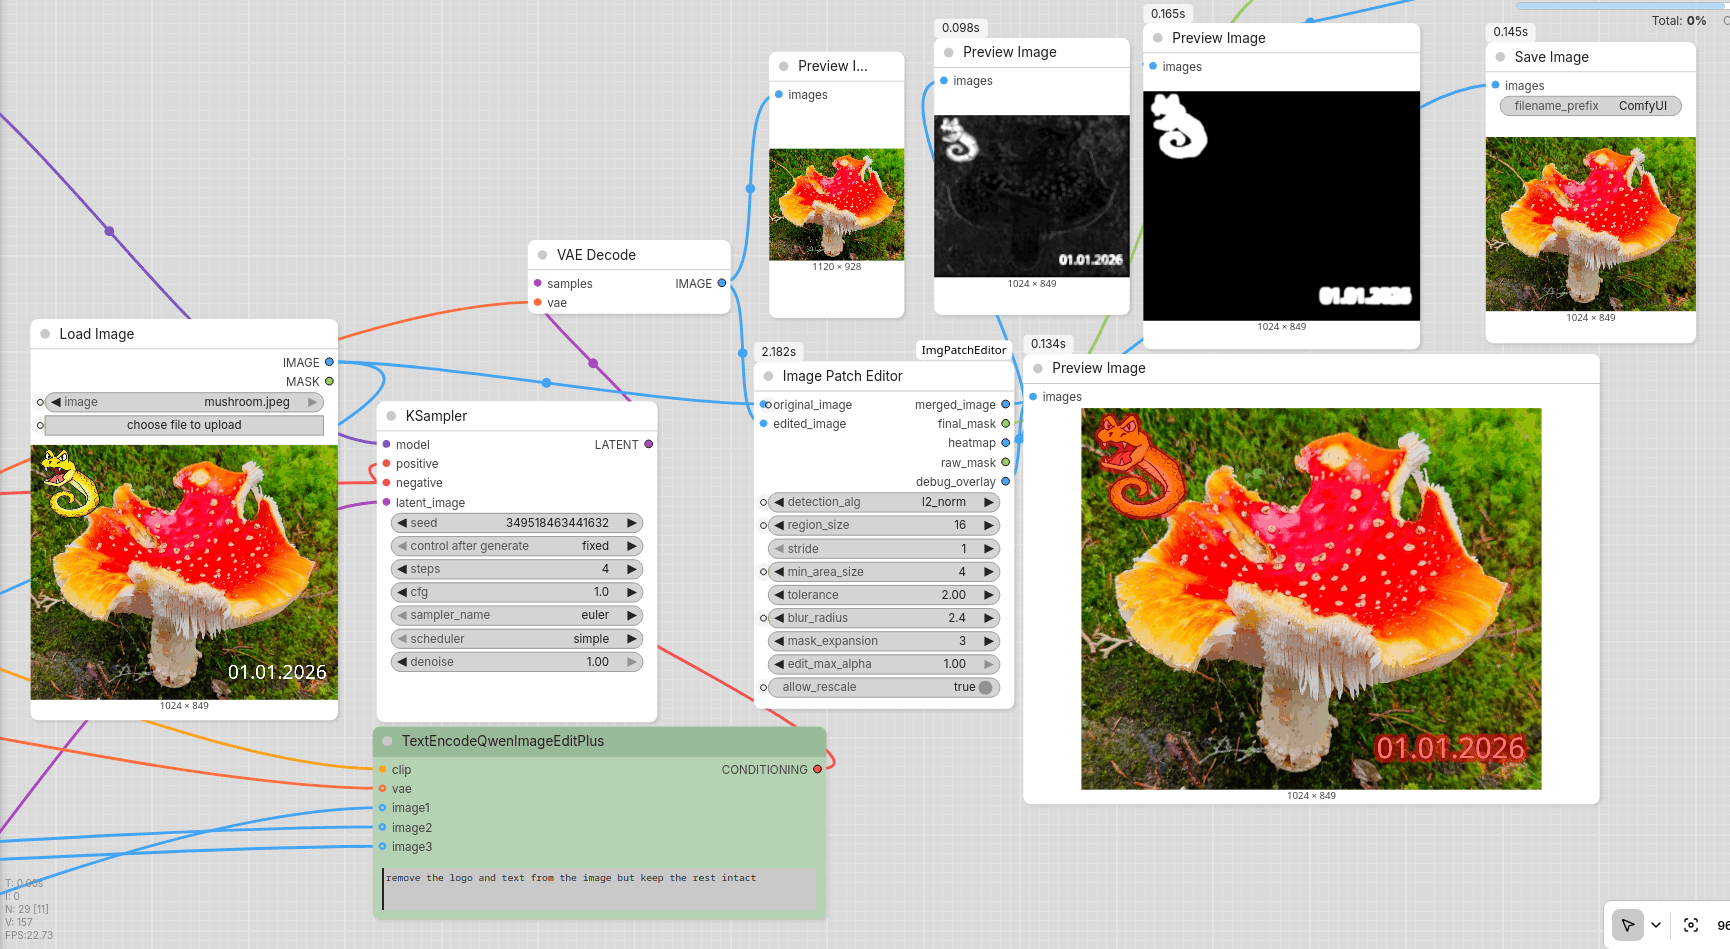Screen dimensions: 1730x949
Task: Click the mask_expansion field showing 3
Action: [884, 641]
